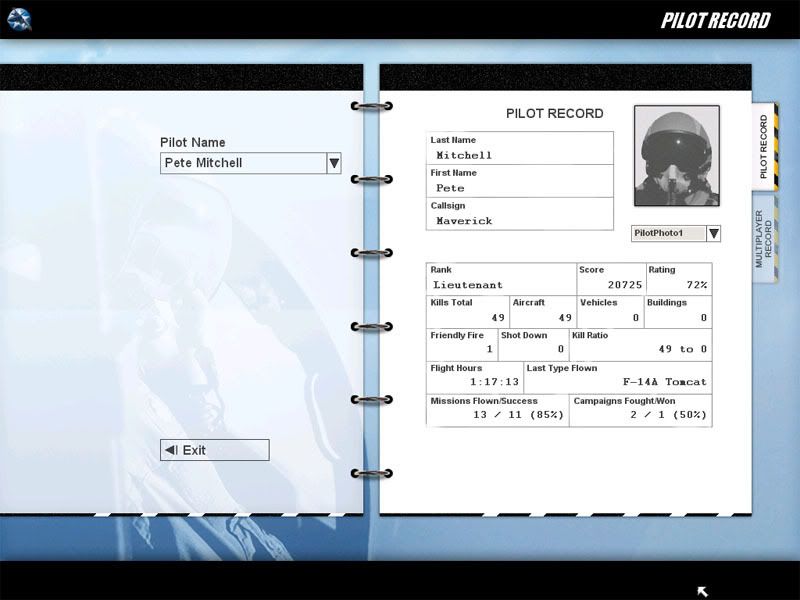This screenshot has width=800, height=600.
Task: Click the Vehicles kills cell
Action: coord(610,312)
